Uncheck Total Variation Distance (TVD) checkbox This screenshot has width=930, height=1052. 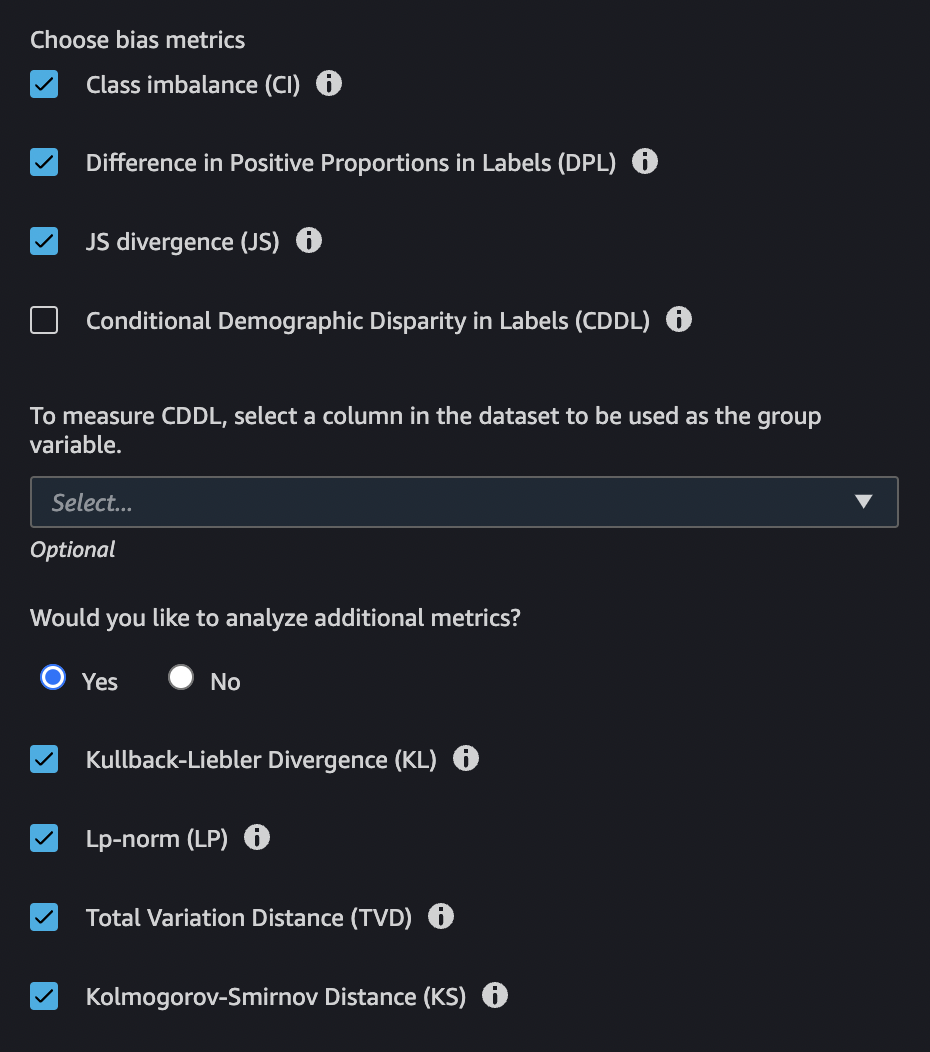point(44,917)
